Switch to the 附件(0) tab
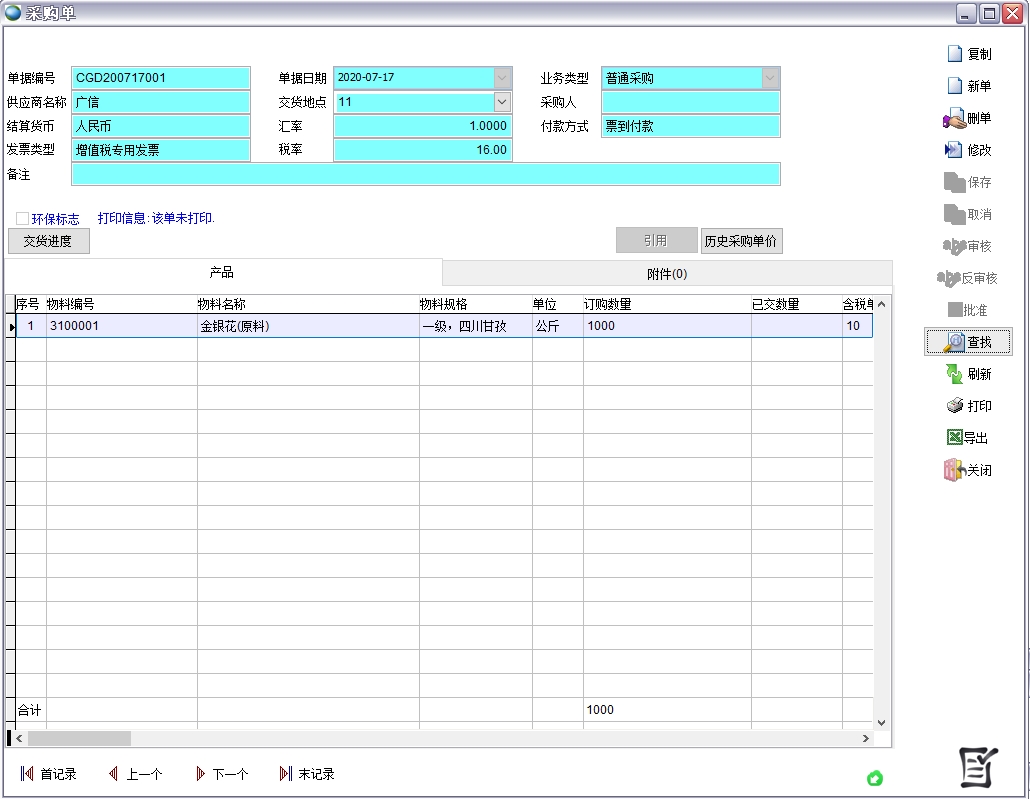1030x799 pixels. pyautogui.click(x=667, y=274)
